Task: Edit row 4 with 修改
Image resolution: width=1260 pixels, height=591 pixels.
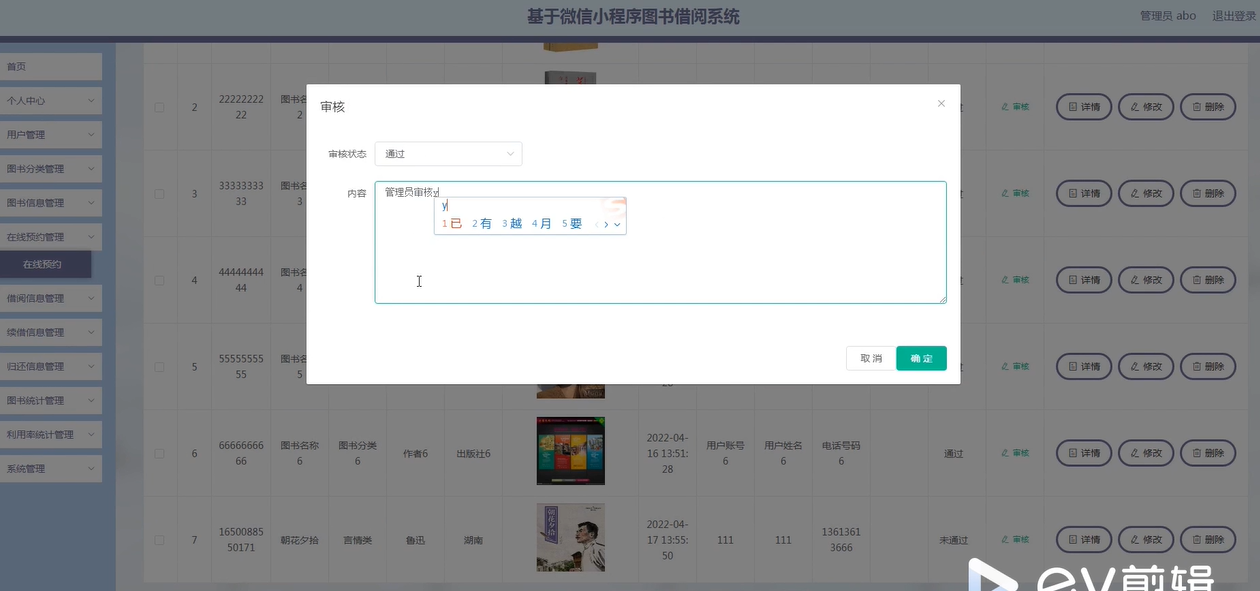Action: (1146, 280)
